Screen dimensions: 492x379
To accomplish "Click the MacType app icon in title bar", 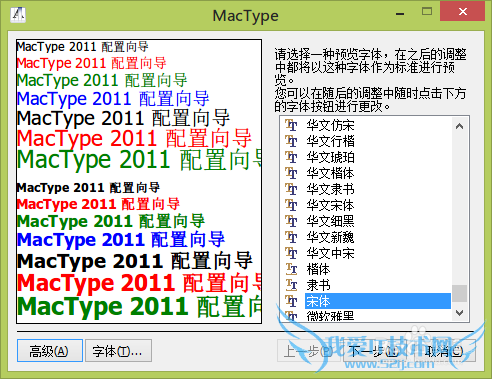I will click(x=18, y=15).
